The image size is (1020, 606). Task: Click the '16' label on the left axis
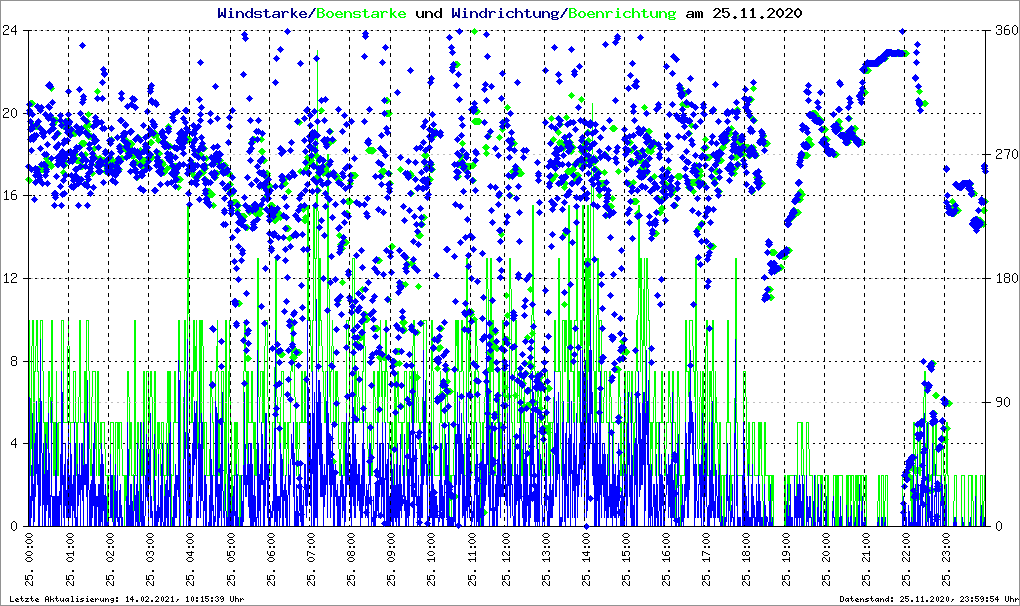click(12, 196)
